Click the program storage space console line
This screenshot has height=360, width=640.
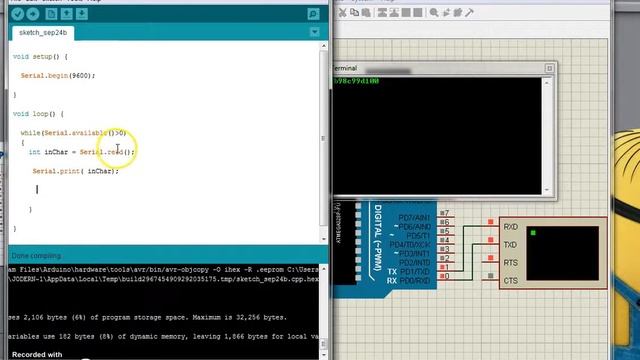pyautogui.click(x=148, y=317)
